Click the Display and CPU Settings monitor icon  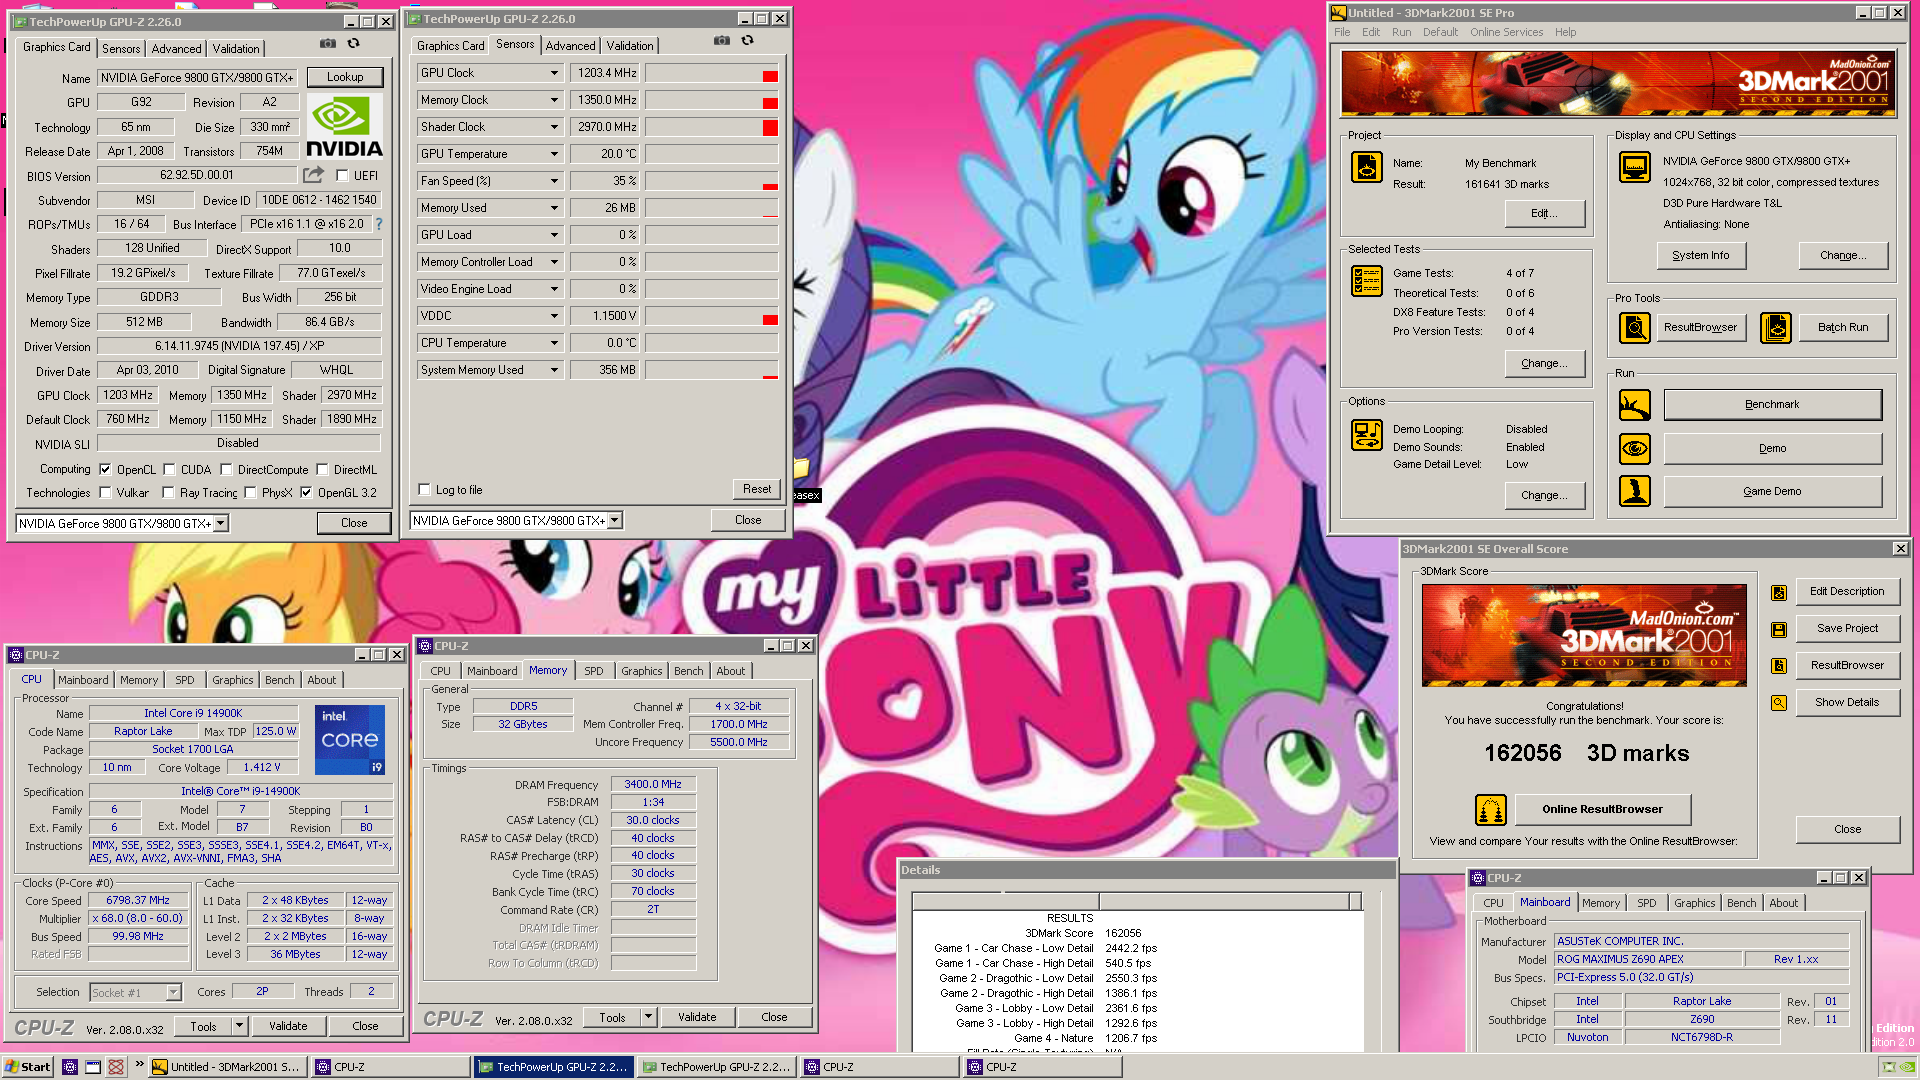point(1634,167)
